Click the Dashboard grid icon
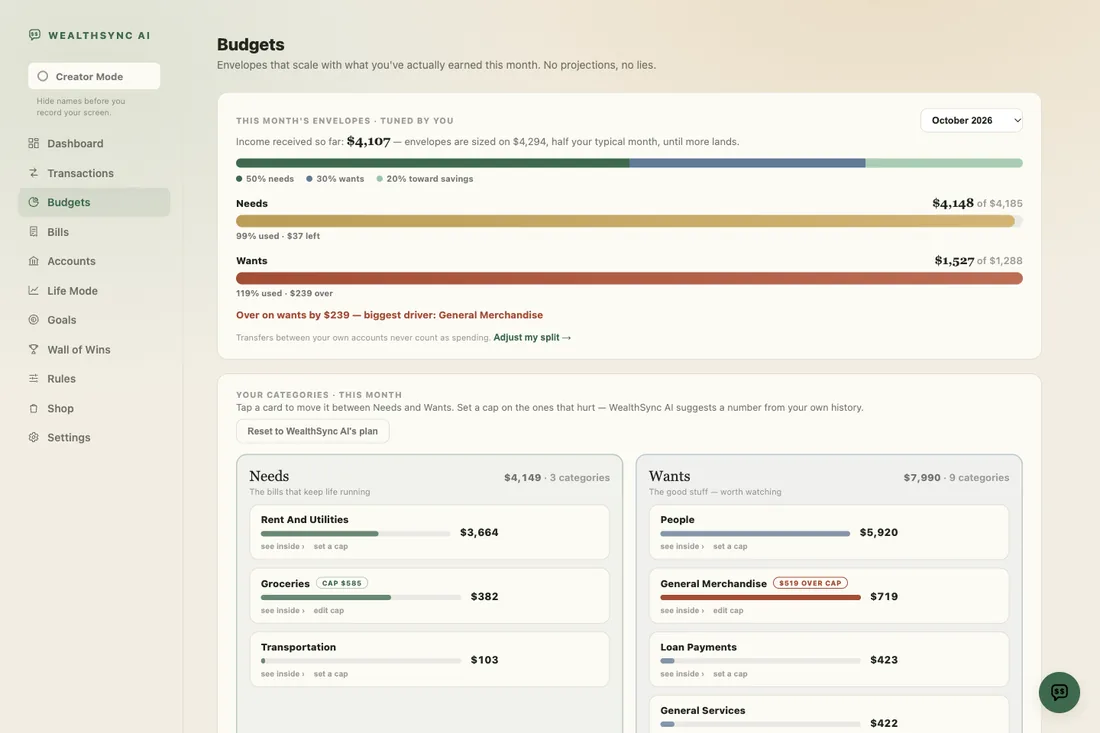Viewport: 1100px width, 733px height. [x=33, y=143]
